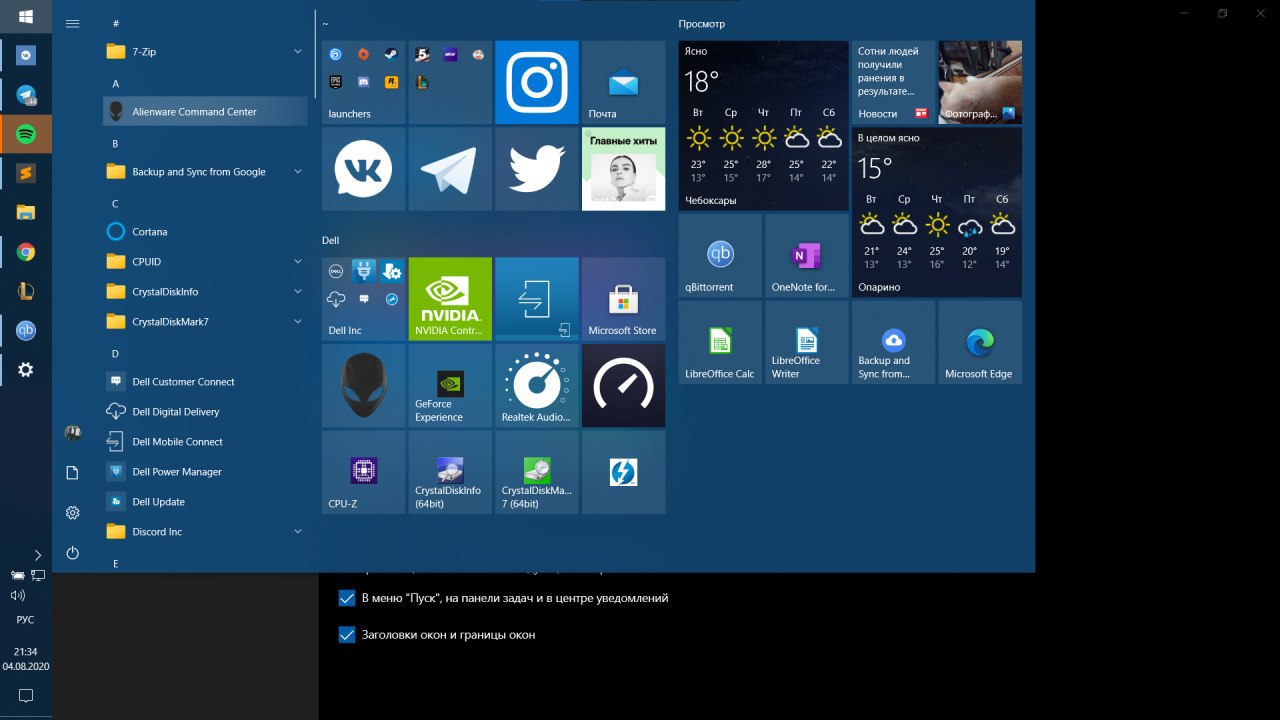Open the Documents icon in Start sidebar
1280x720 pixels.
(72, 473)
